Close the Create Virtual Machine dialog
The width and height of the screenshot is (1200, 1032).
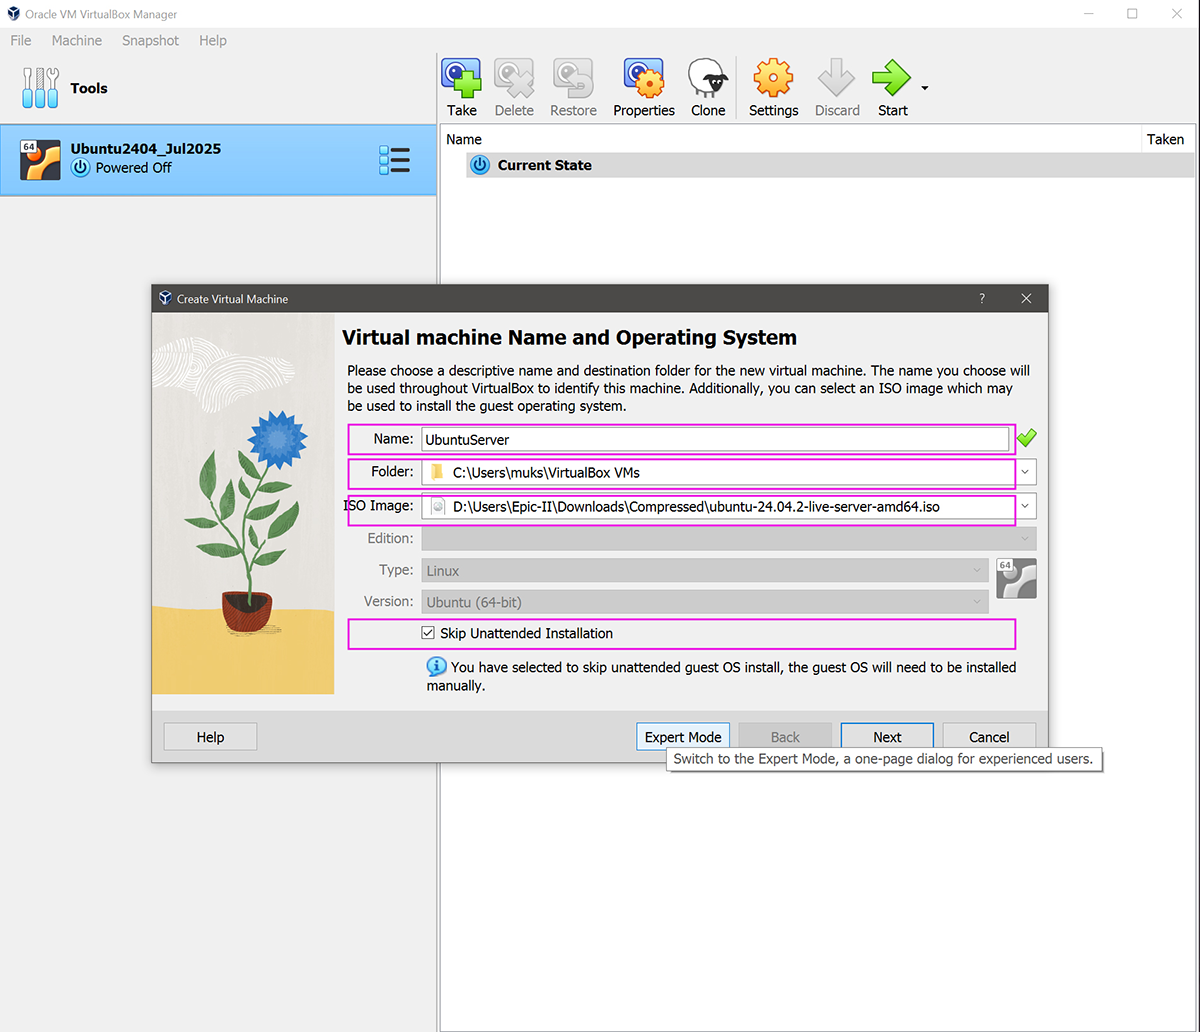[1026, 298]
